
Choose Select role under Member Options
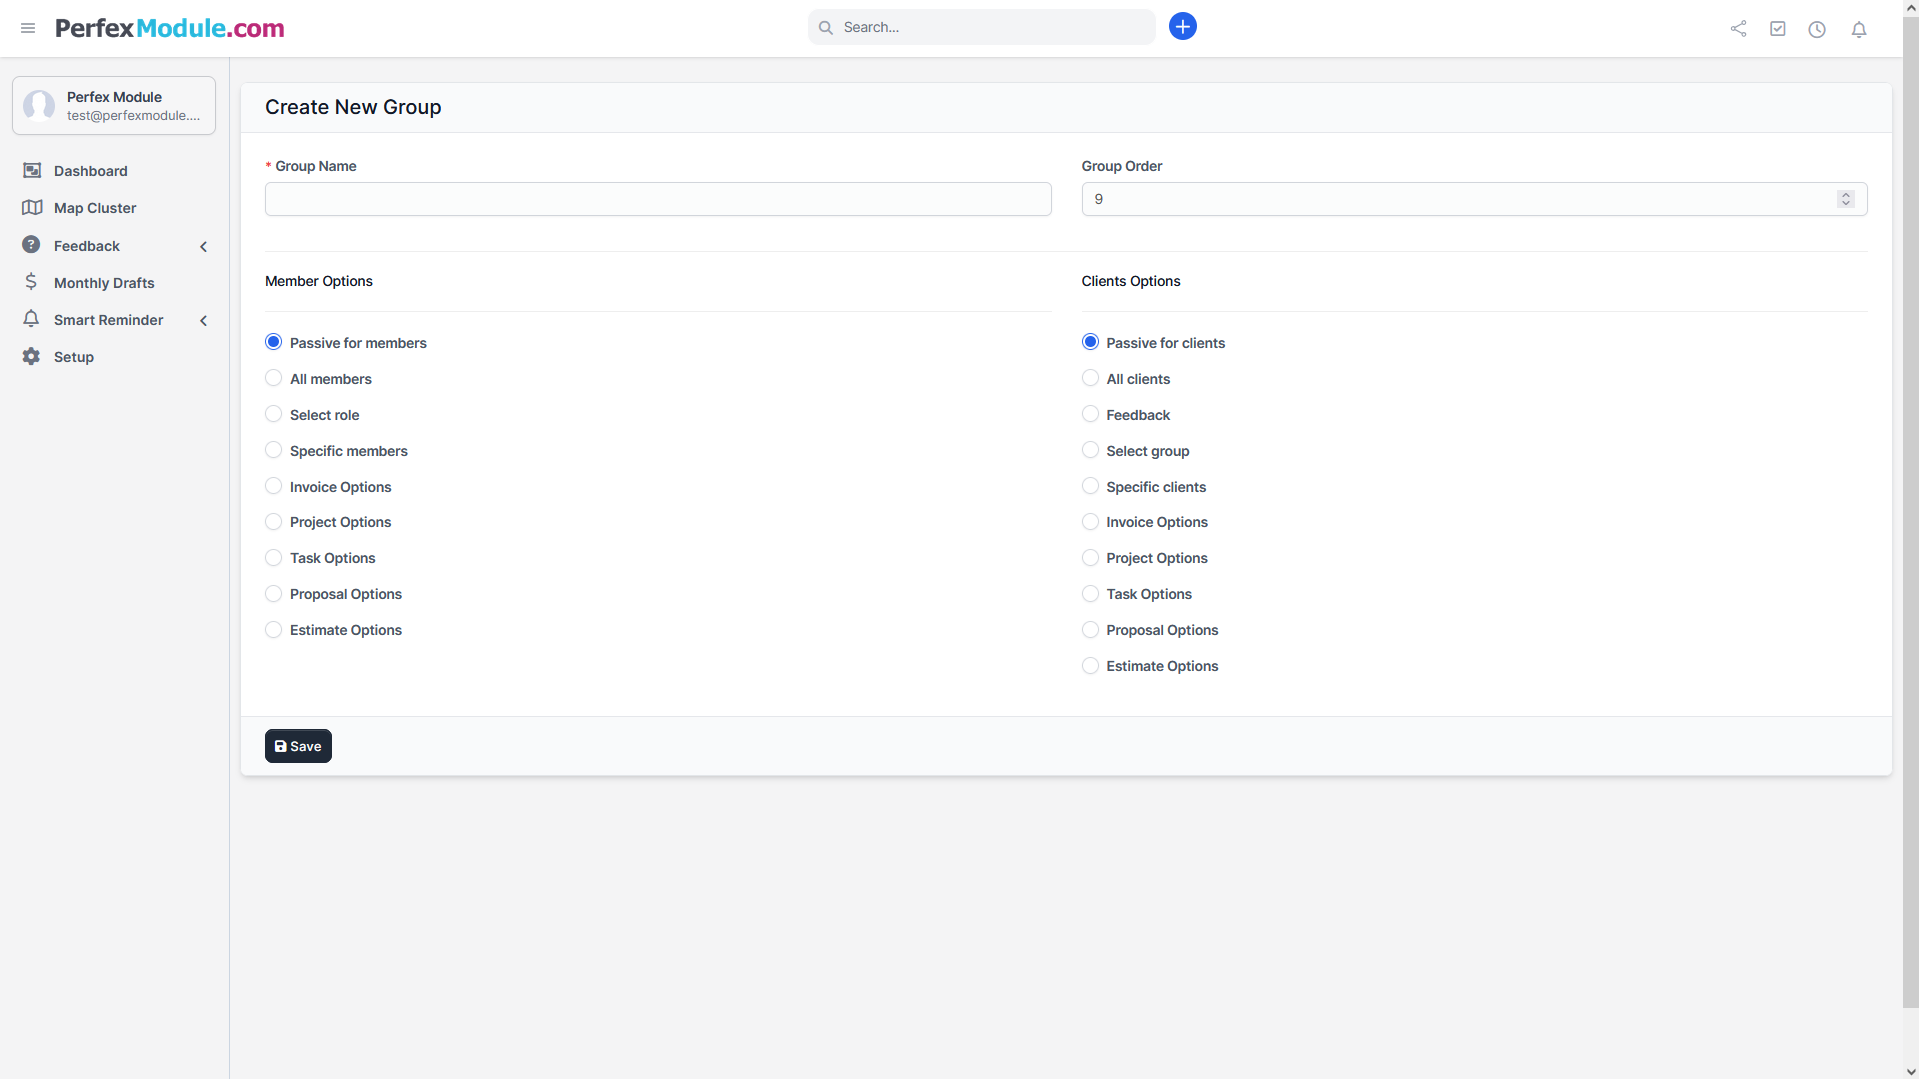pyautogui.click(x=274, y=415)
